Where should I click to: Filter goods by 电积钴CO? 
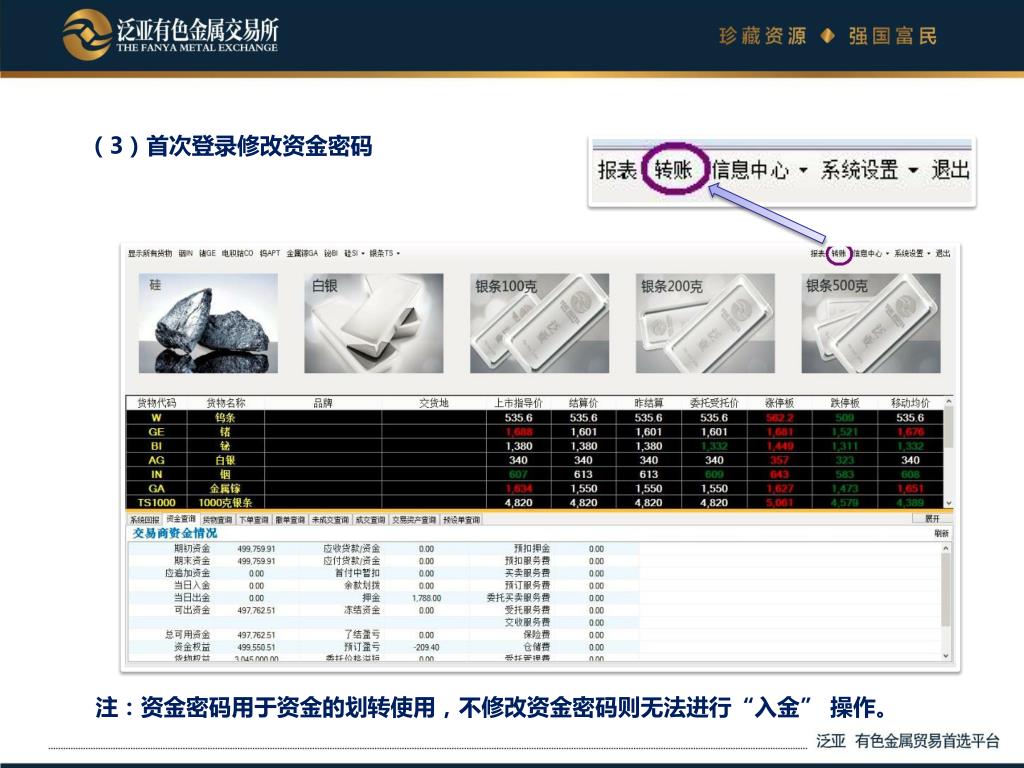(237, 253)
